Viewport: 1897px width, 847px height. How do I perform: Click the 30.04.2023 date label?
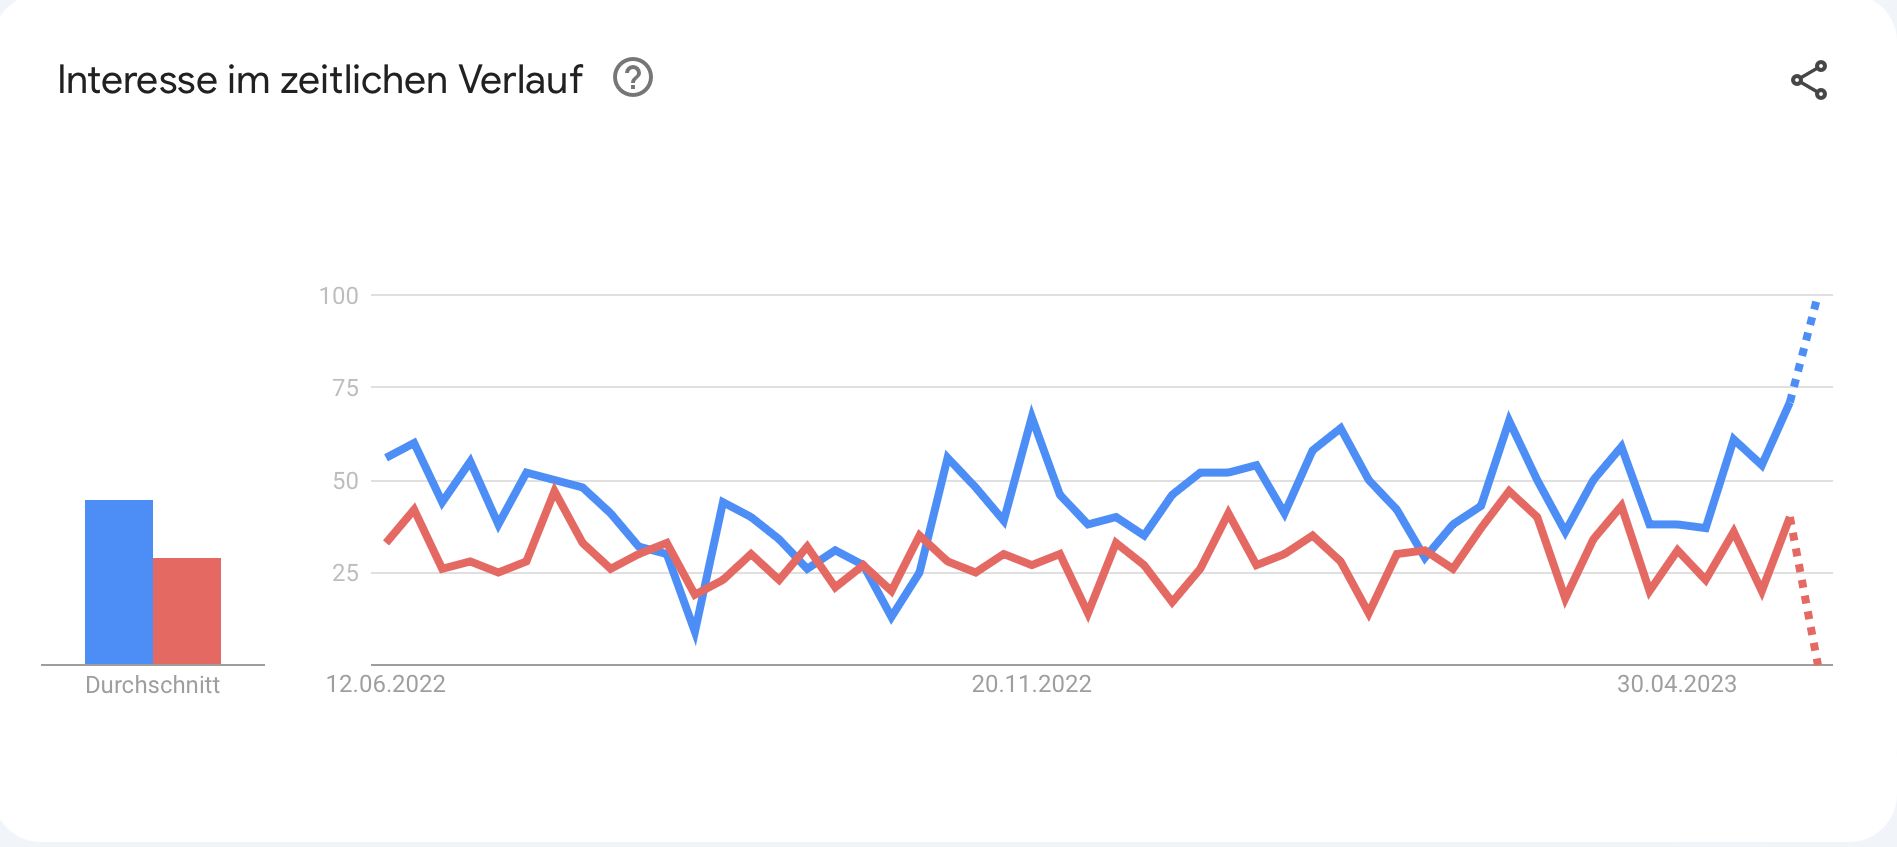tap(1677, 684)
